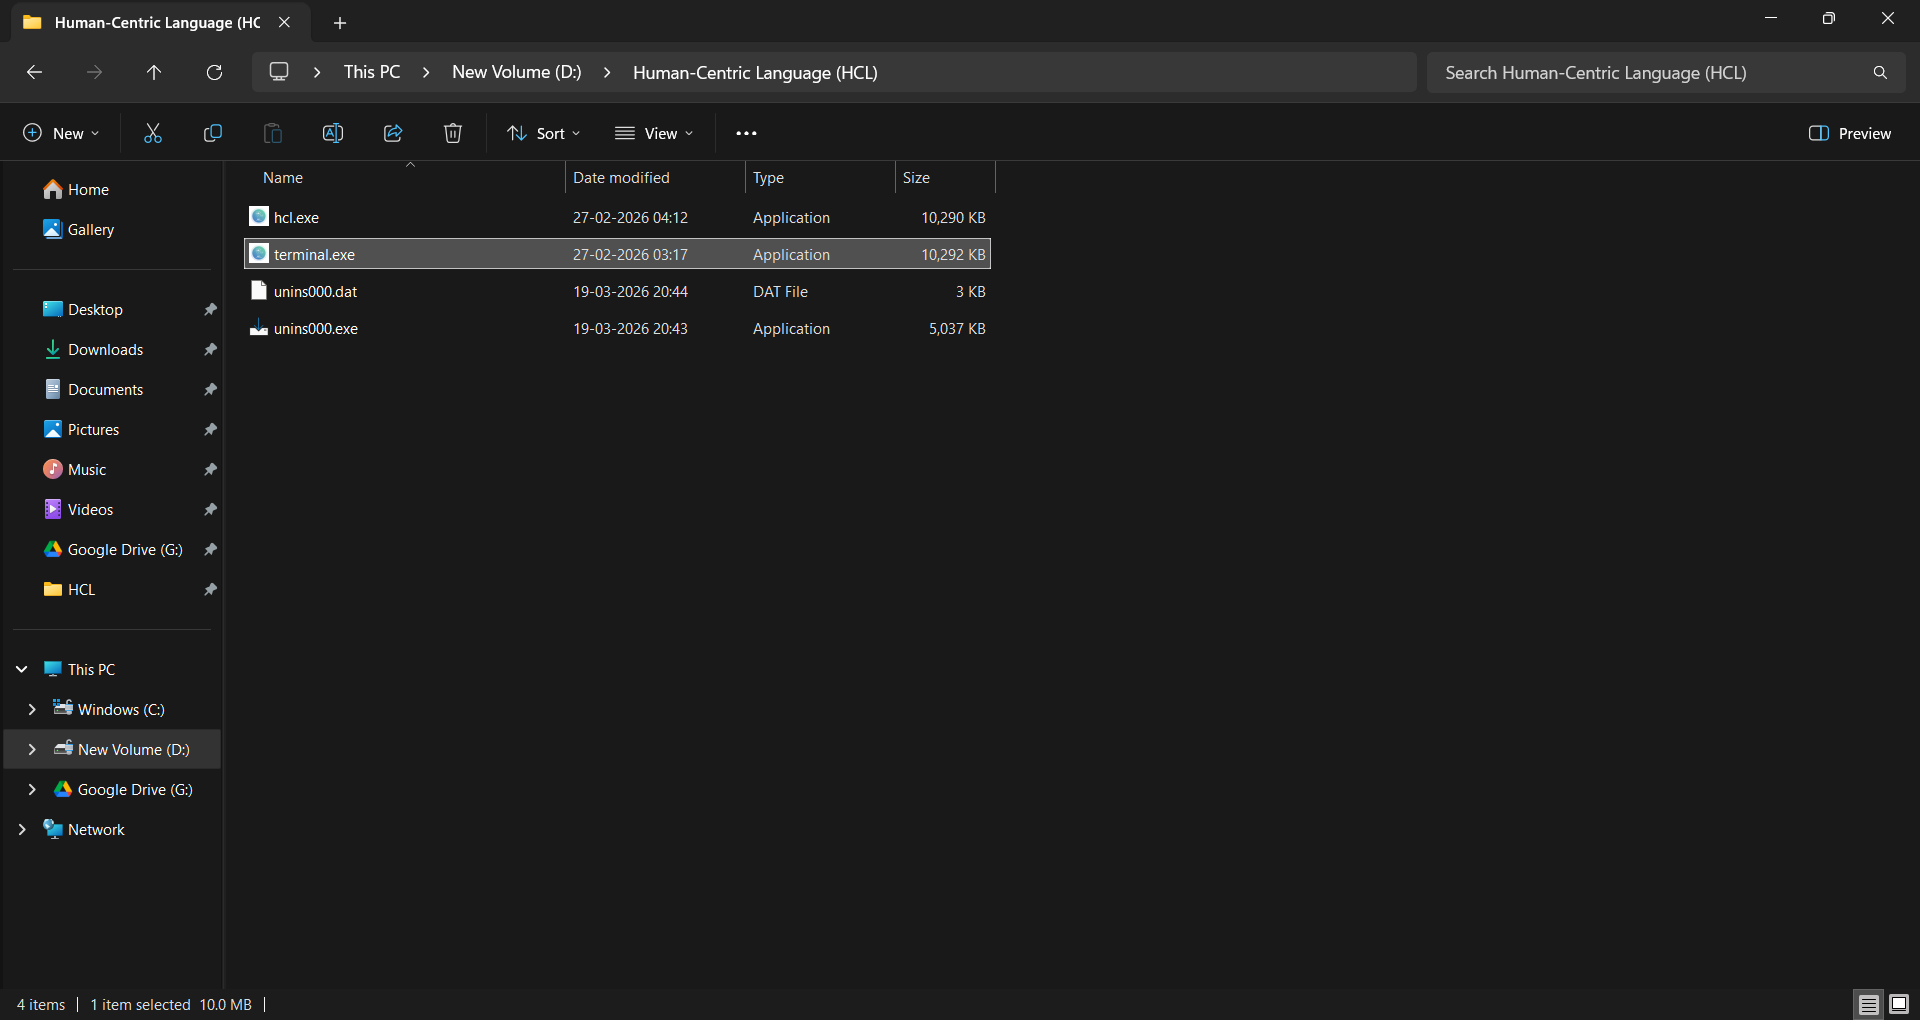Open the View dropdown
Screen dimensions: 1920x1020
pyautogui.click(x=654, y=132)
